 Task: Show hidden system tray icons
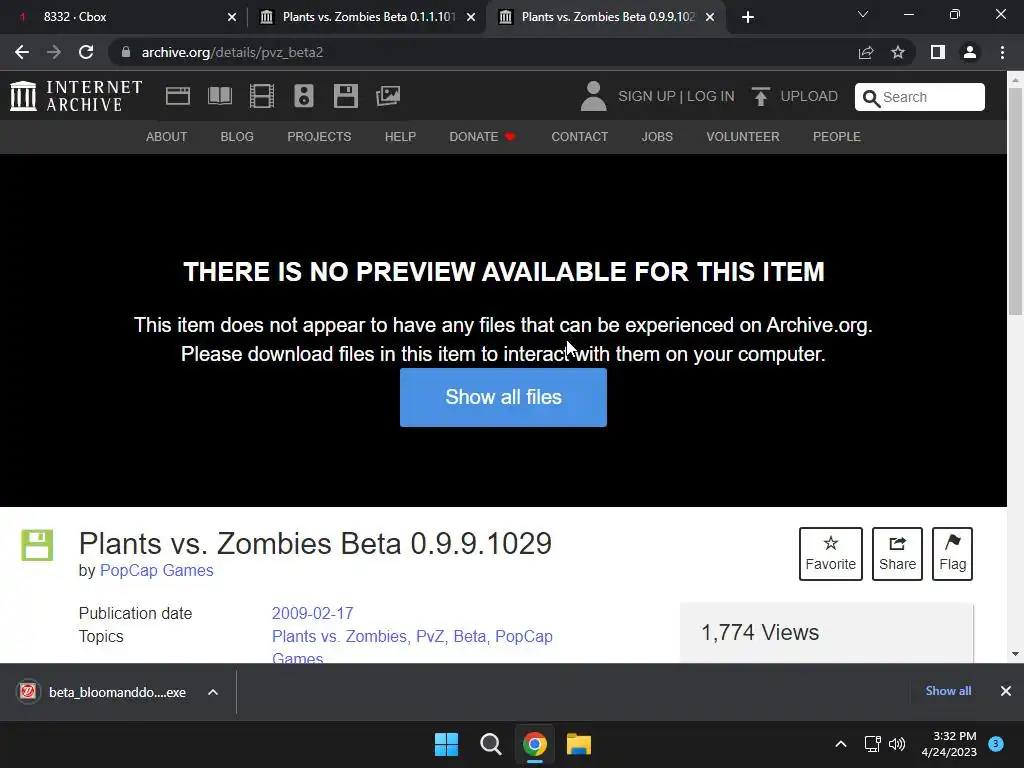841,744
